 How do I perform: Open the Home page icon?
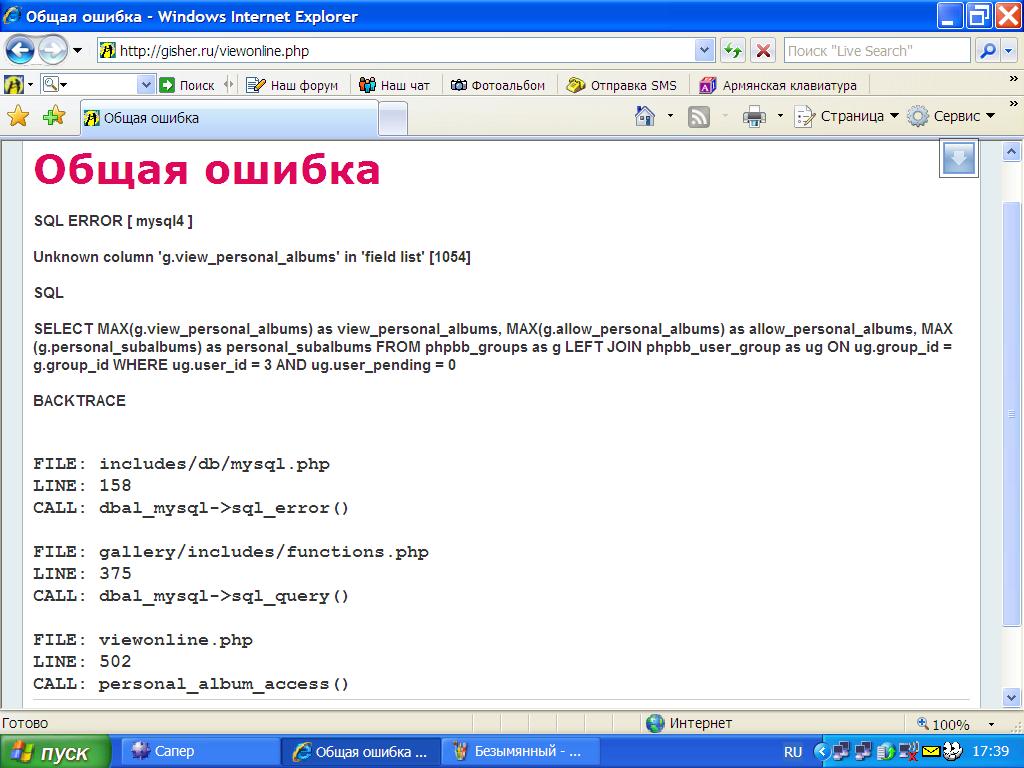tap(645, 117)
